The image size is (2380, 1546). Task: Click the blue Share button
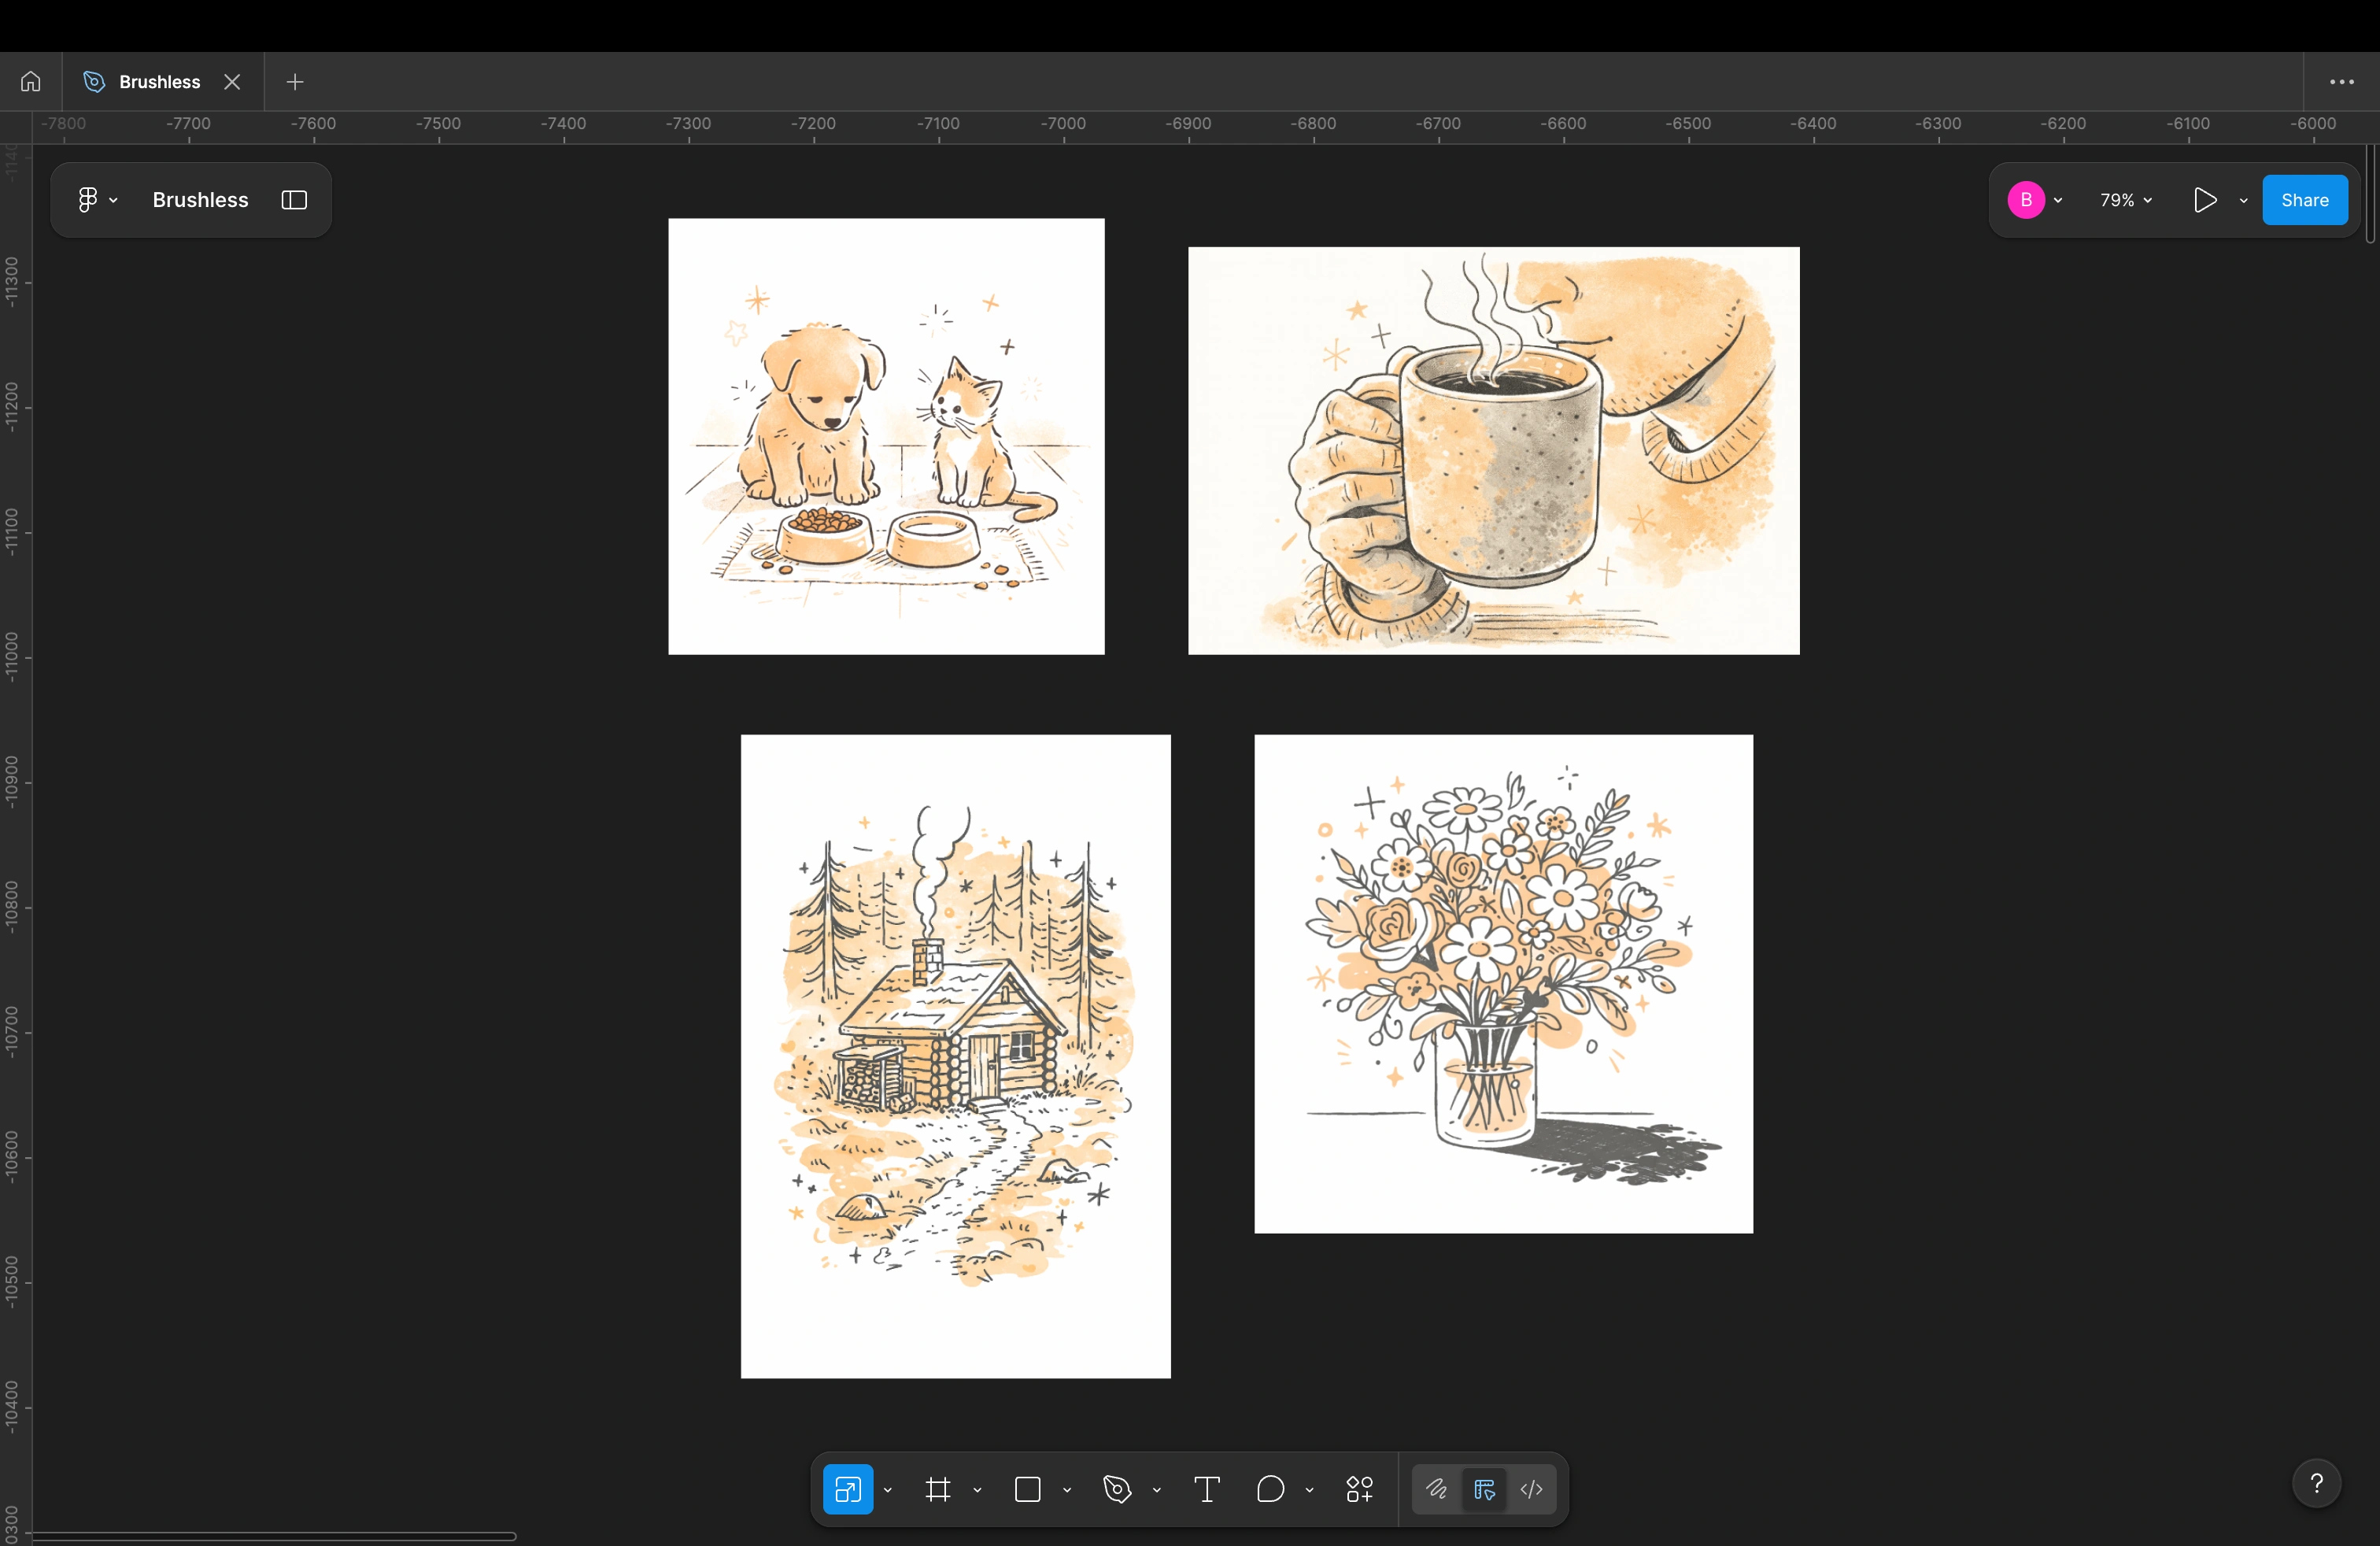point(2304,200)
